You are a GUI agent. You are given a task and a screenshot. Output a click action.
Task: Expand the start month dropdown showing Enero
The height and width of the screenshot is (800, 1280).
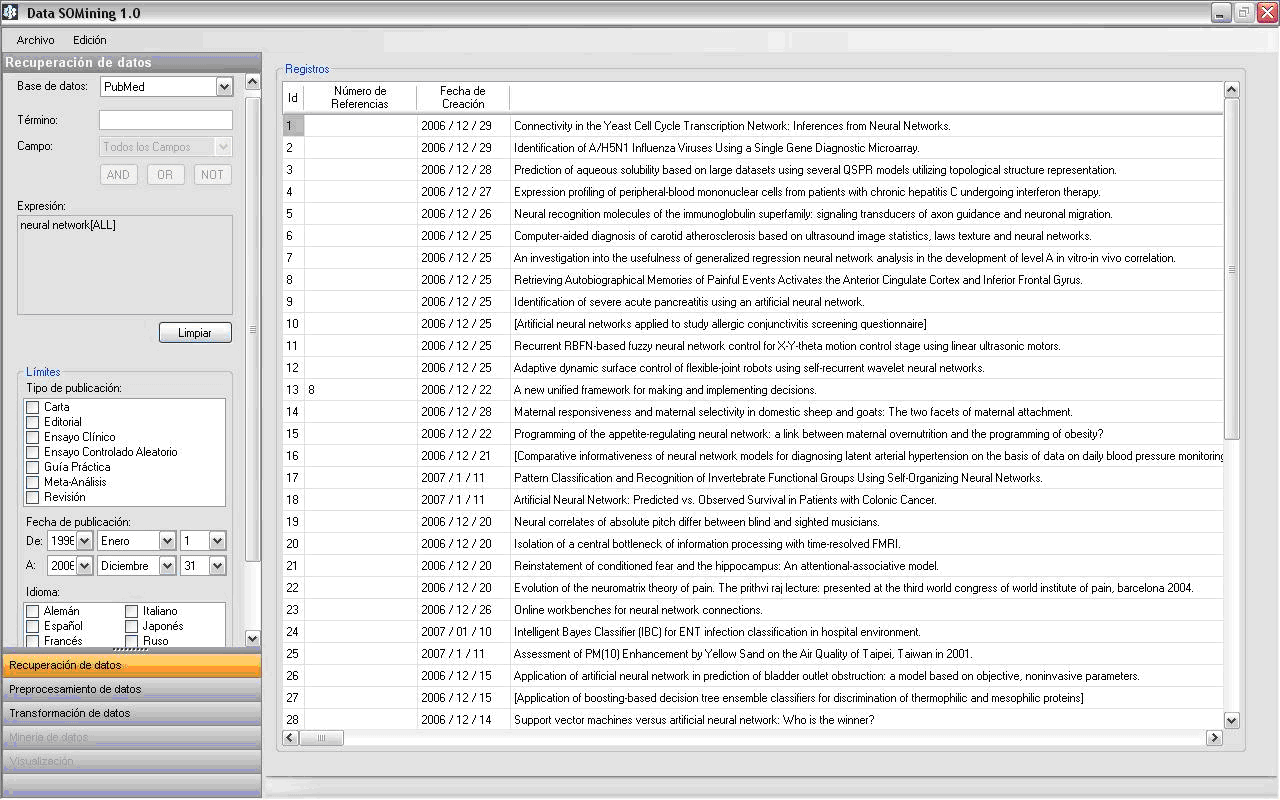166,541
